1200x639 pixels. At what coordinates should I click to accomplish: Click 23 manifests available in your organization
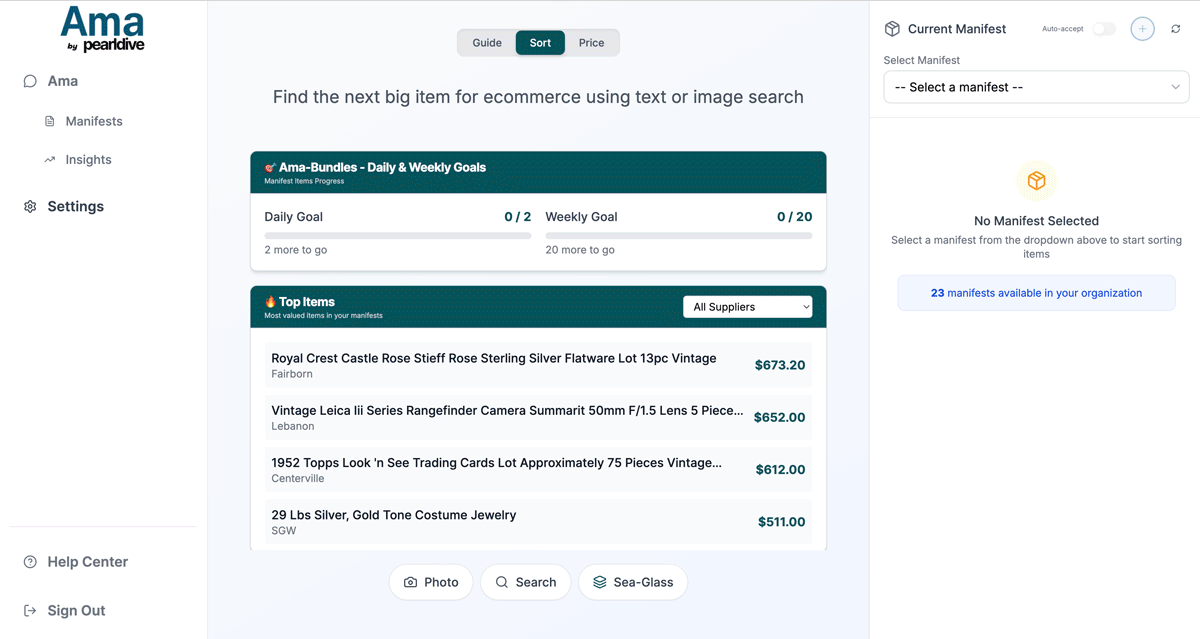(x=1036, y=293)
